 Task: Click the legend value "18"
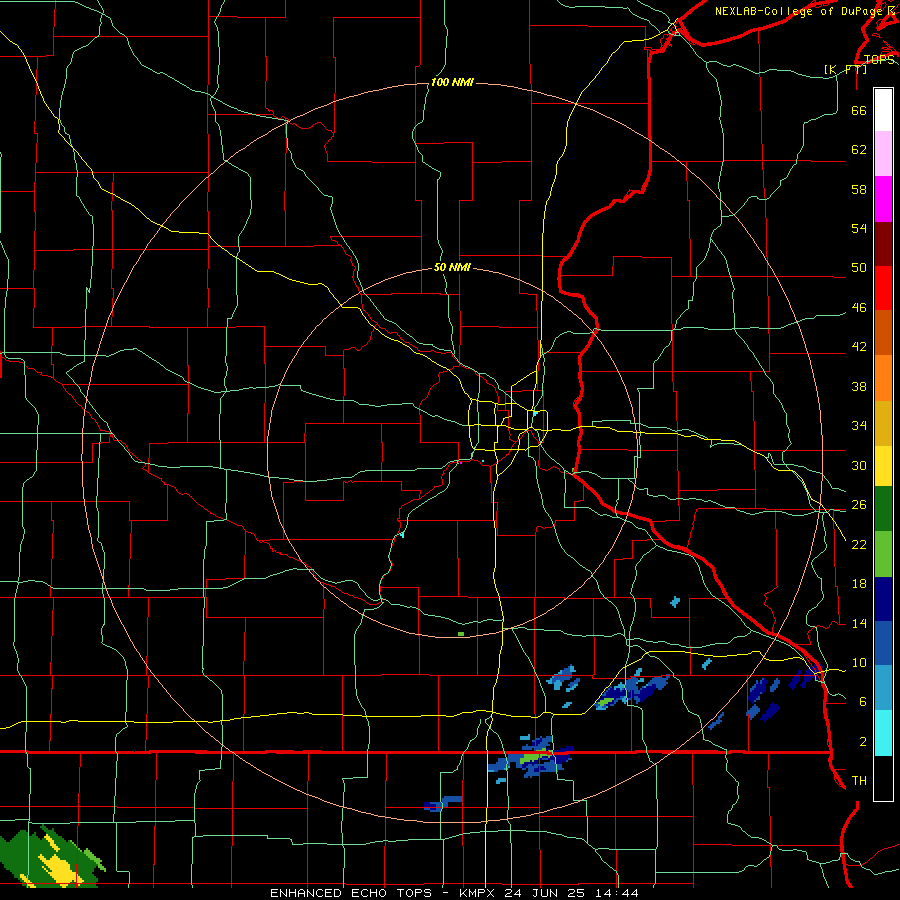point(859,584)
